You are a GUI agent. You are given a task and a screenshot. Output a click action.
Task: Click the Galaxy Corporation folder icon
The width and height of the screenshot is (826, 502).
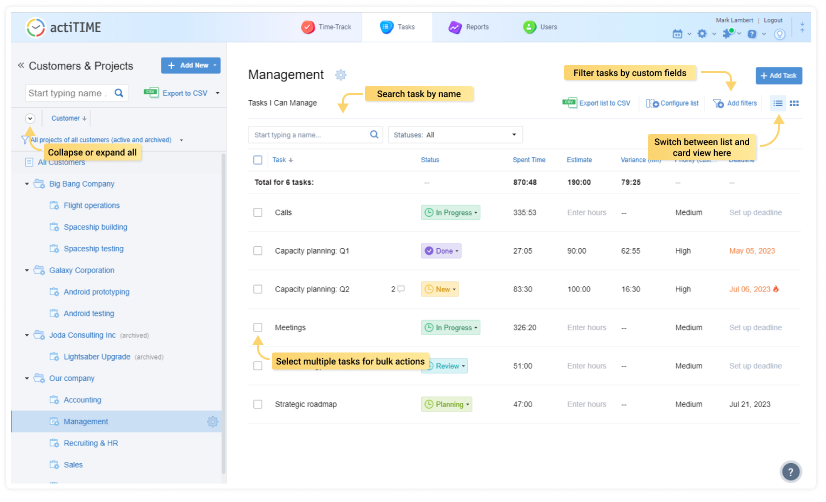(39, 270)
